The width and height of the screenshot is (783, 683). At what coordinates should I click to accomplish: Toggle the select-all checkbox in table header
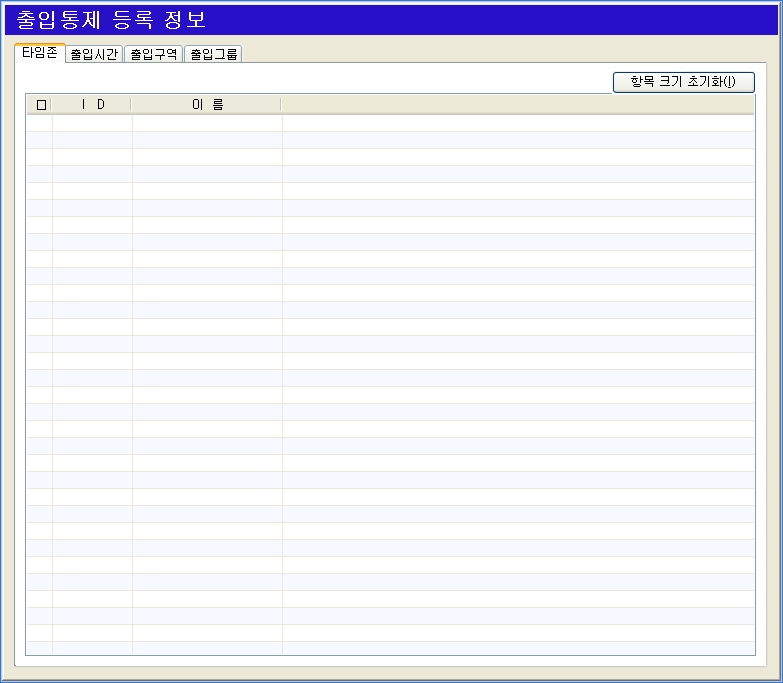click(41, 105)
